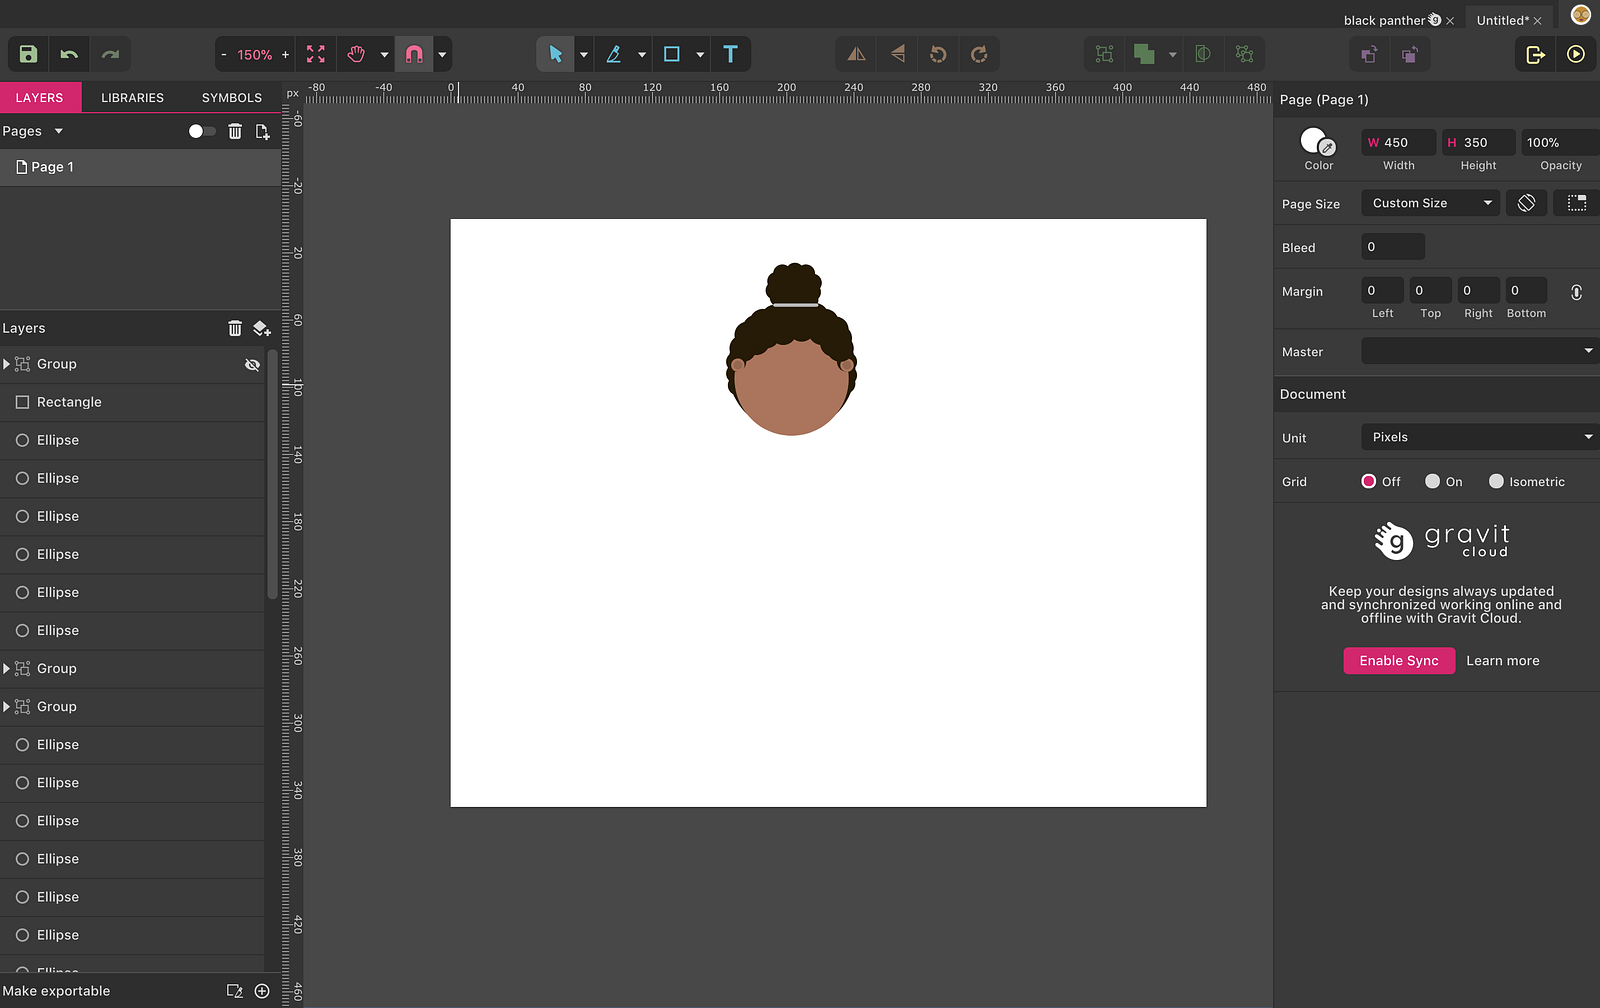The width and height of the screenshot is (1600, 1008).
Task: Open the Page Size dropdown
Action: (1430, 203)
